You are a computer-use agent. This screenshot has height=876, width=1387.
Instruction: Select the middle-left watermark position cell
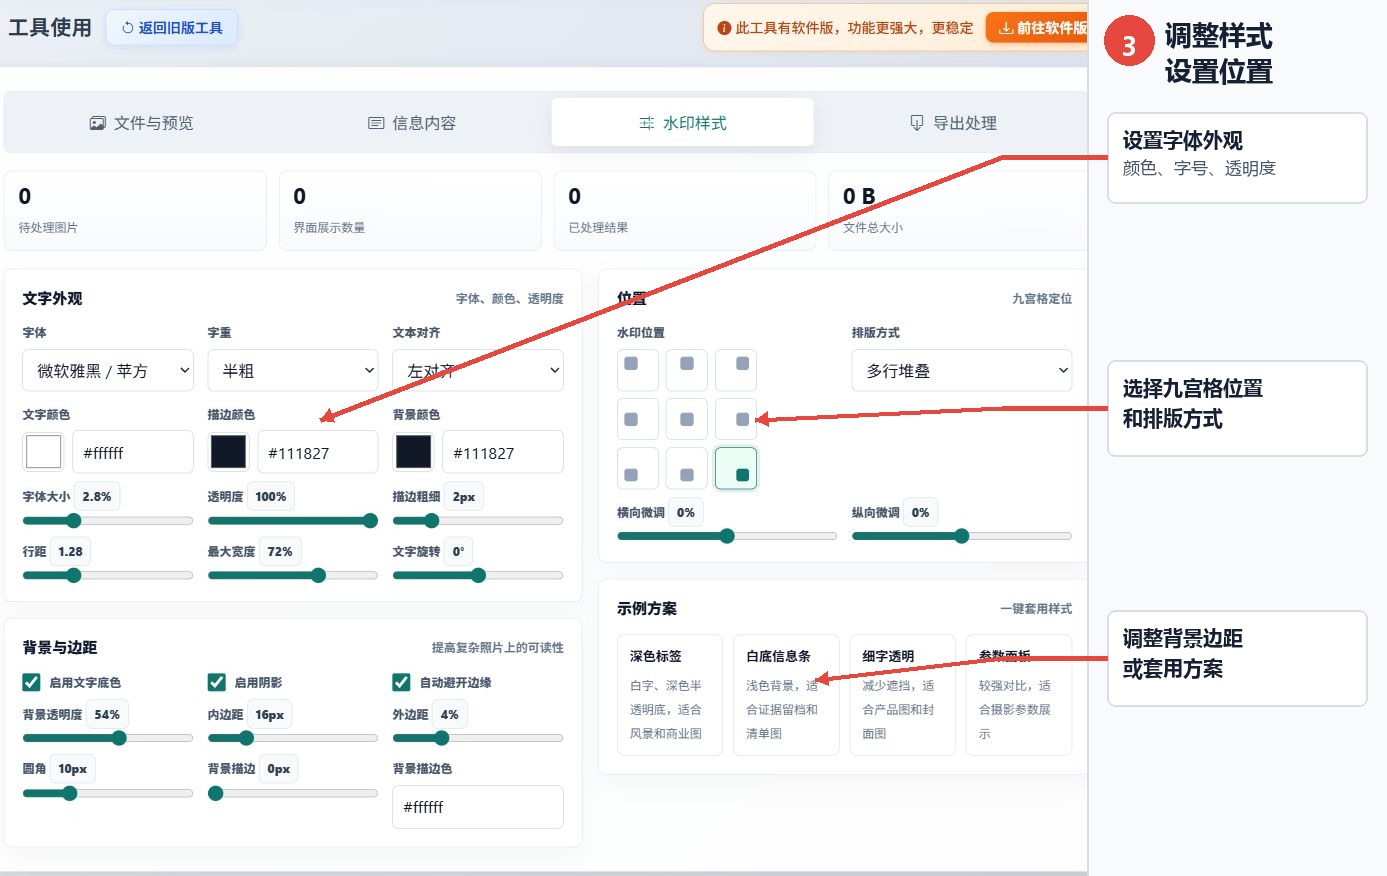(637, 419)
